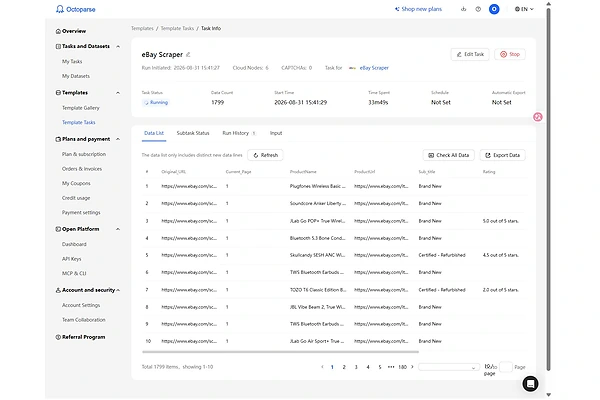Screen dimensions: 600x400
Task: Collapse the Templates sidebar section
Action: [x=118, y=93]
